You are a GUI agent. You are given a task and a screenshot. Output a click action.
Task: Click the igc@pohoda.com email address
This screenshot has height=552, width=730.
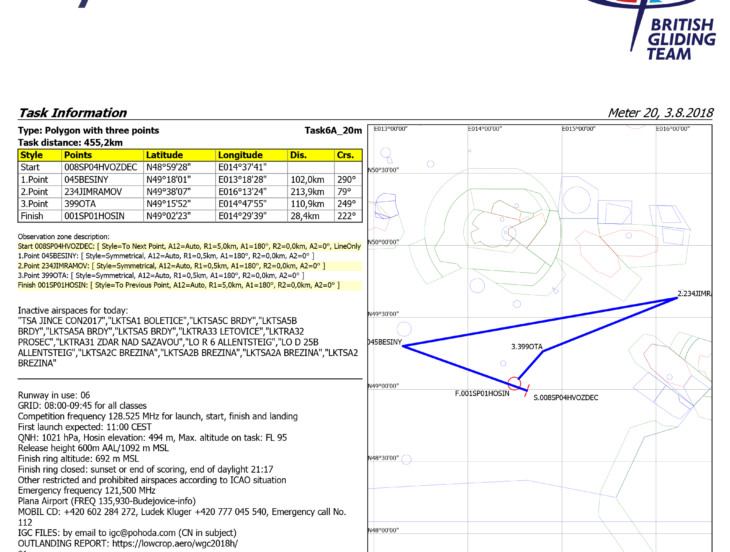tap(148, 534)
